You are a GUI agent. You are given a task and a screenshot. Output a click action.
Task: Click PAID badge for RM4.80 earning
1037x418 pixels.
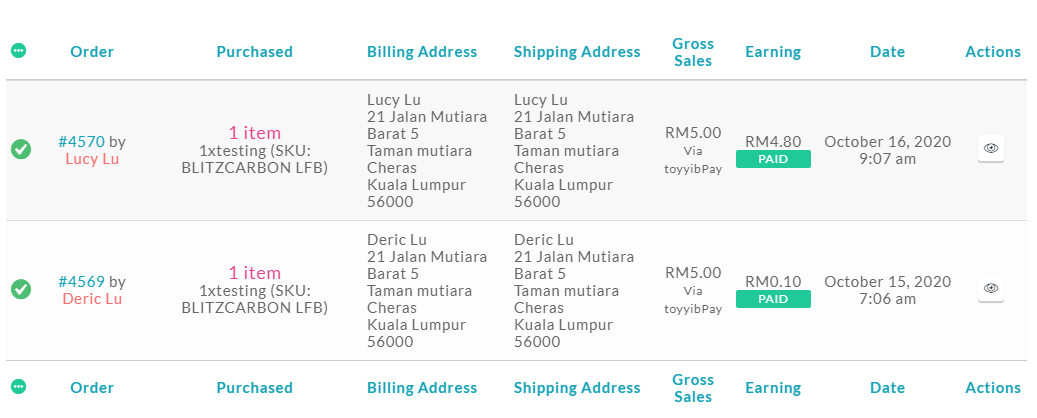773,159
